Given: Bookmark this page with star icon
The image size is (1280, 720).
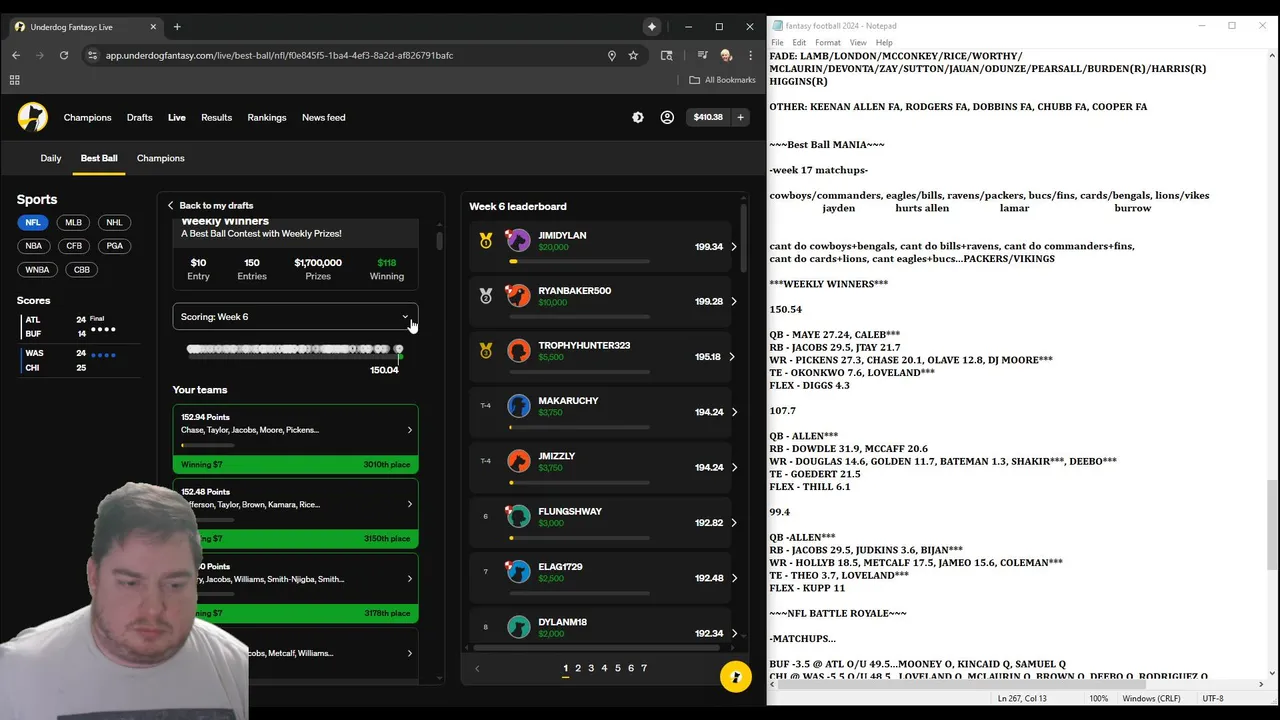Looking at the screenshot, I should pyautogui.click(x=633, y=55).
